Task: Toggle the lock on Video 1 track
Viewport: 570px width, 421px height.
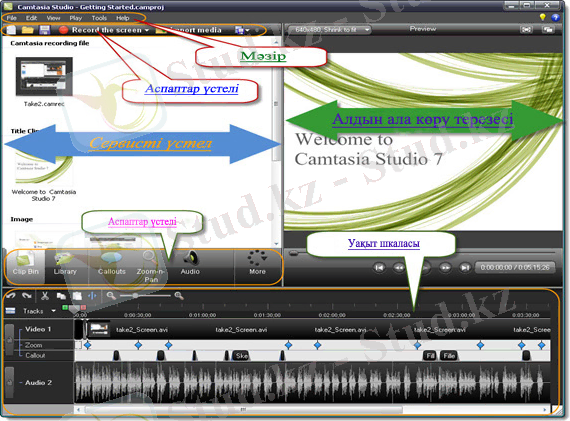Action: pos(10,340)
